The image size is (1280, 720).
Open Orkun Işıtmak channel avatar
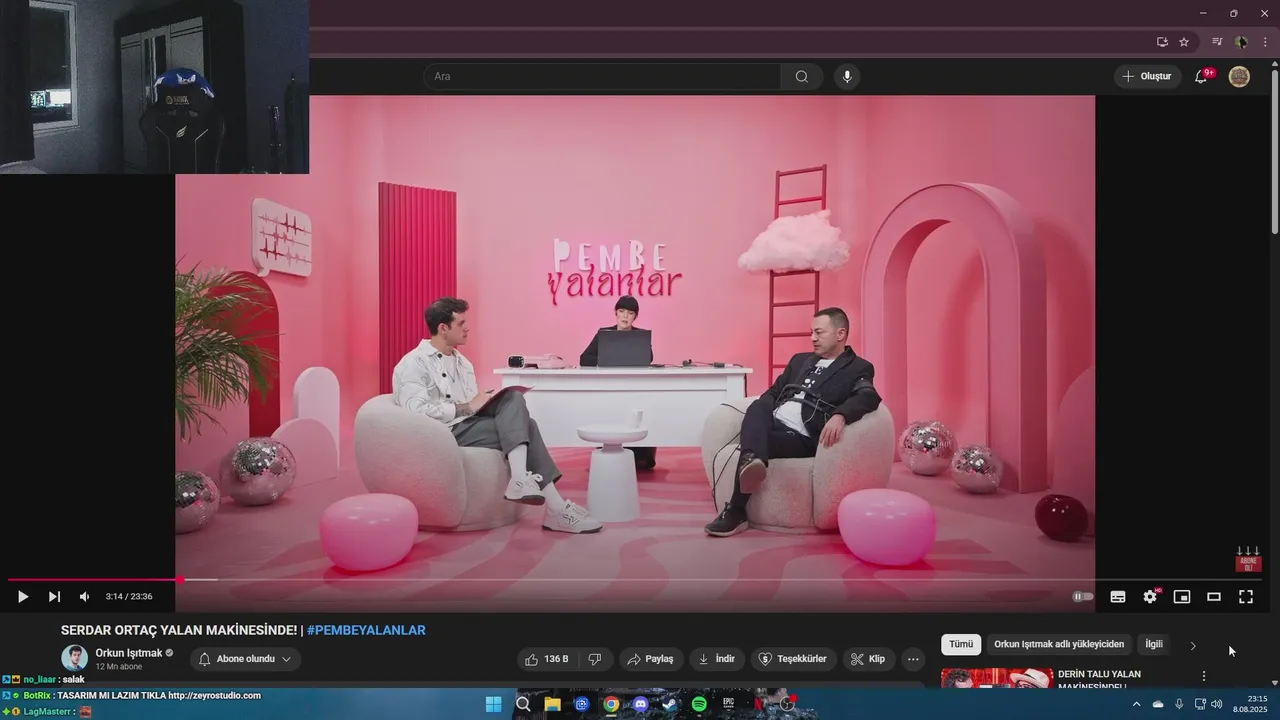click(75, 658)
